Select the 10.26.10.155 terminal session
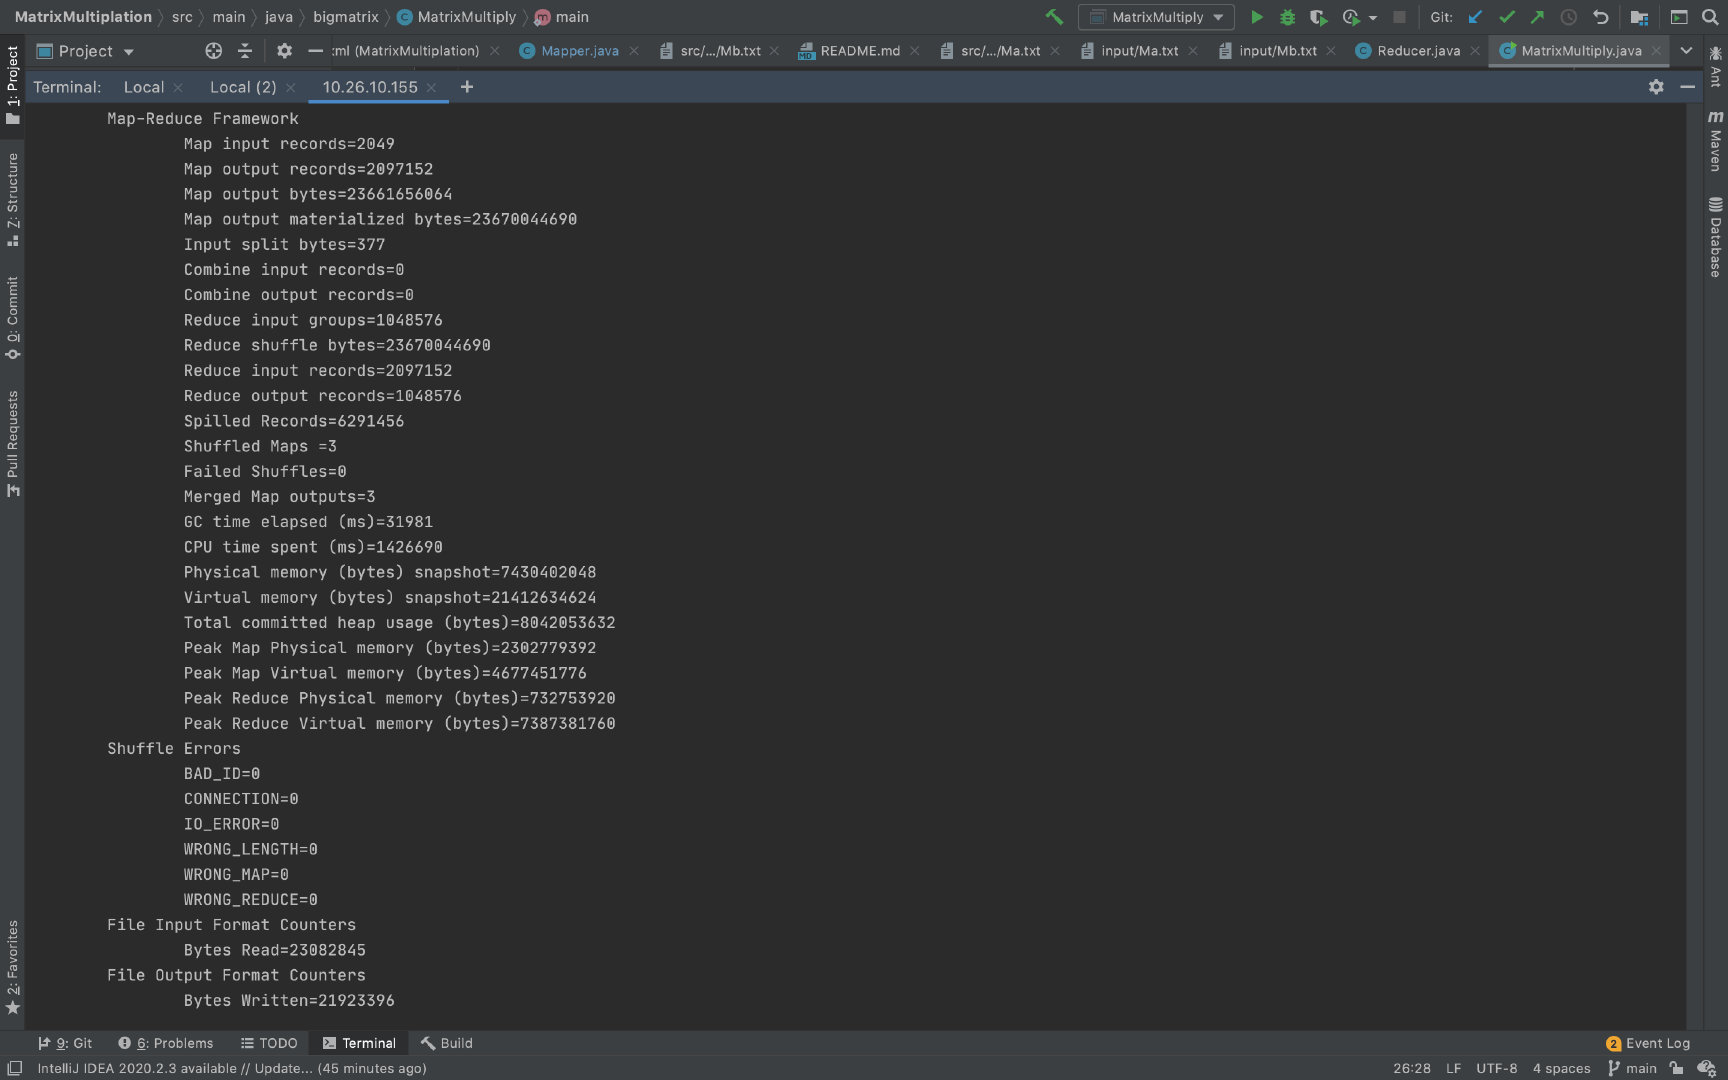 tap(370, 87)
